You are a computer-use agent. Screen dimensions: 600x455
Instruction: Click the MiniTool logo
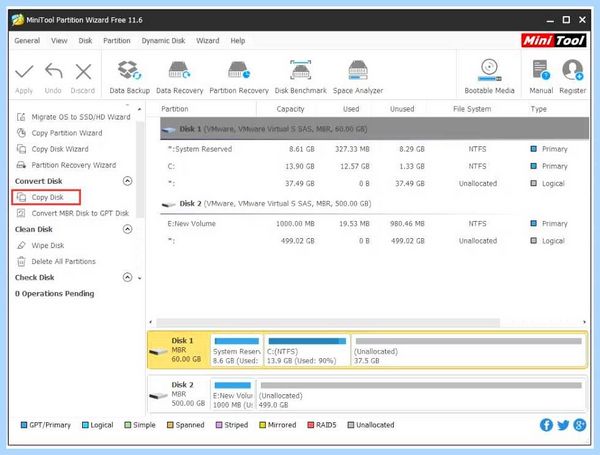pos(554,40)
